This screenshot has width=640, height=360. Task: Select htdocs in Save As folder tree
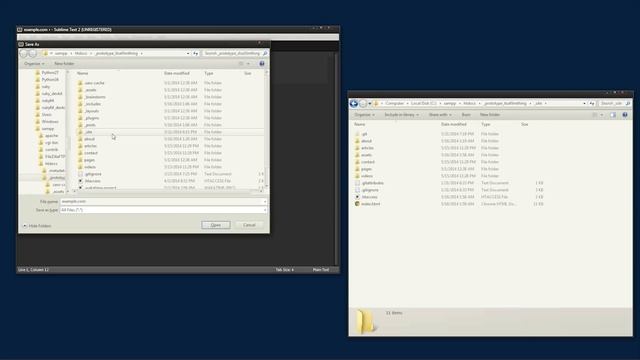click(x=51, y=164)
